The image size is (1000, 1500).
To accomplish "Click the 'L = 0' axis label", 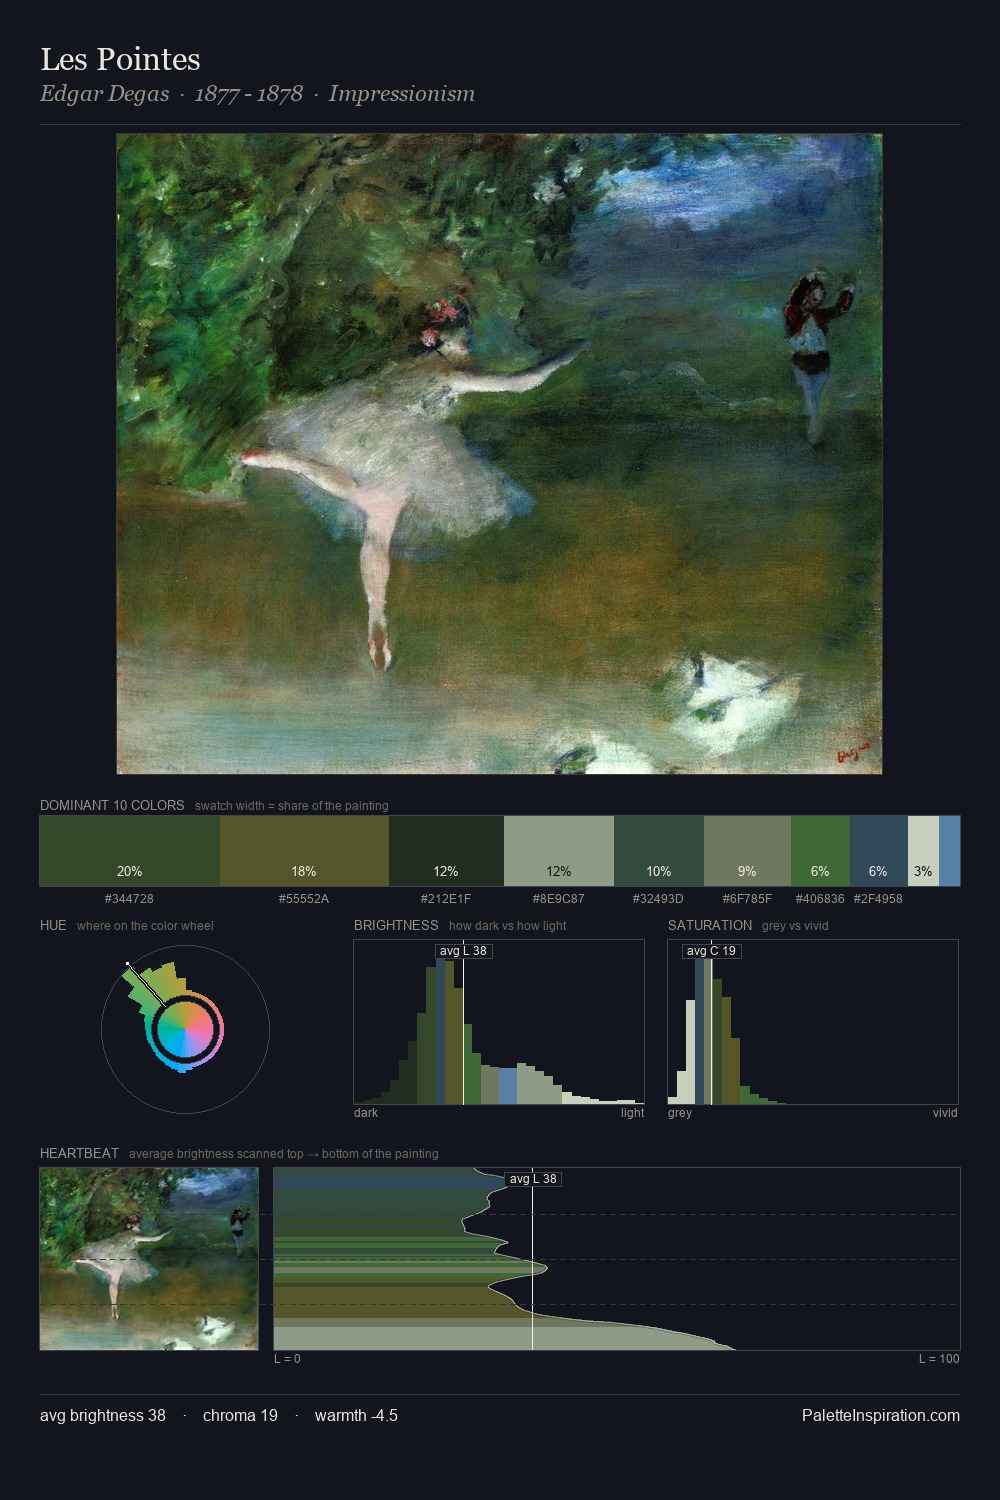I will 287,1359.
